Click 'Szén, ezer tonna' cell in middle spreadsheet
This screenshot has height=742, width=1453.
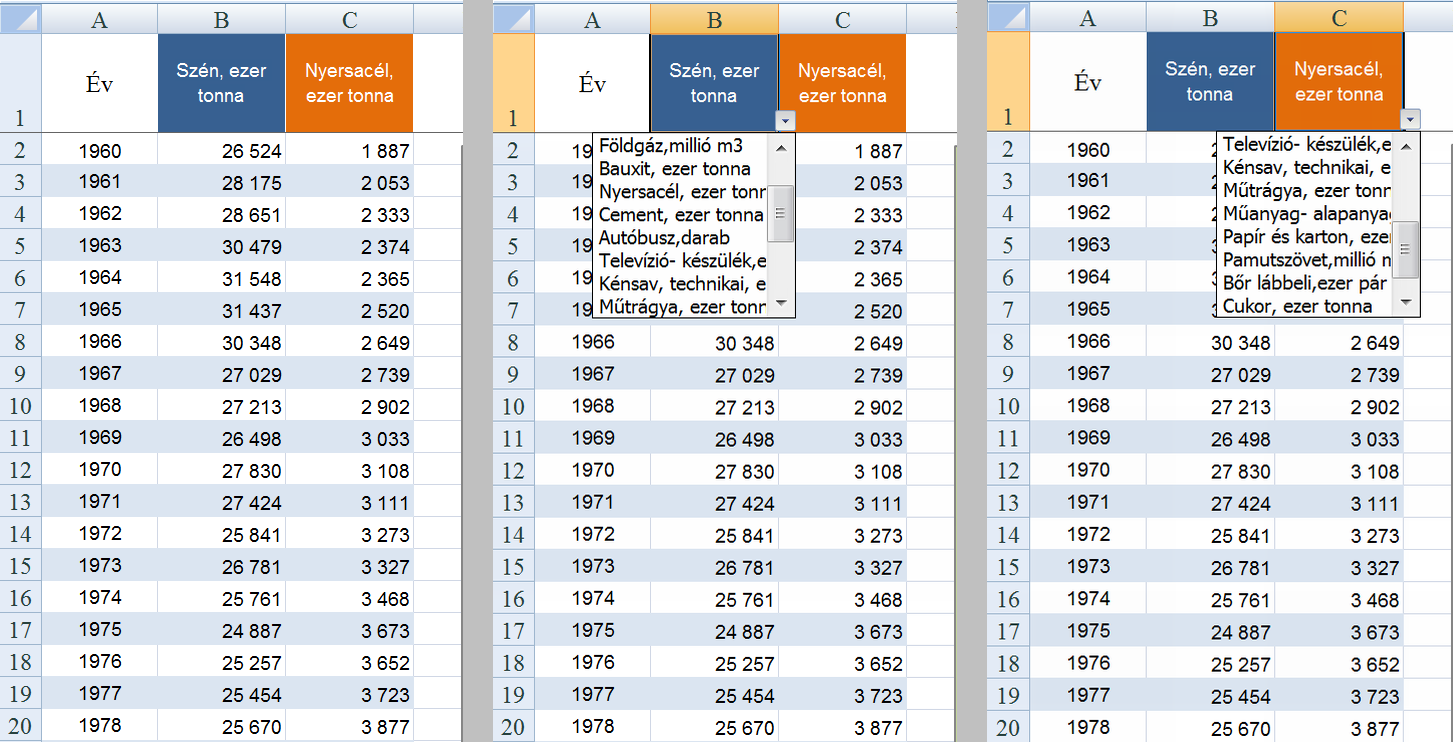[714, 84]
